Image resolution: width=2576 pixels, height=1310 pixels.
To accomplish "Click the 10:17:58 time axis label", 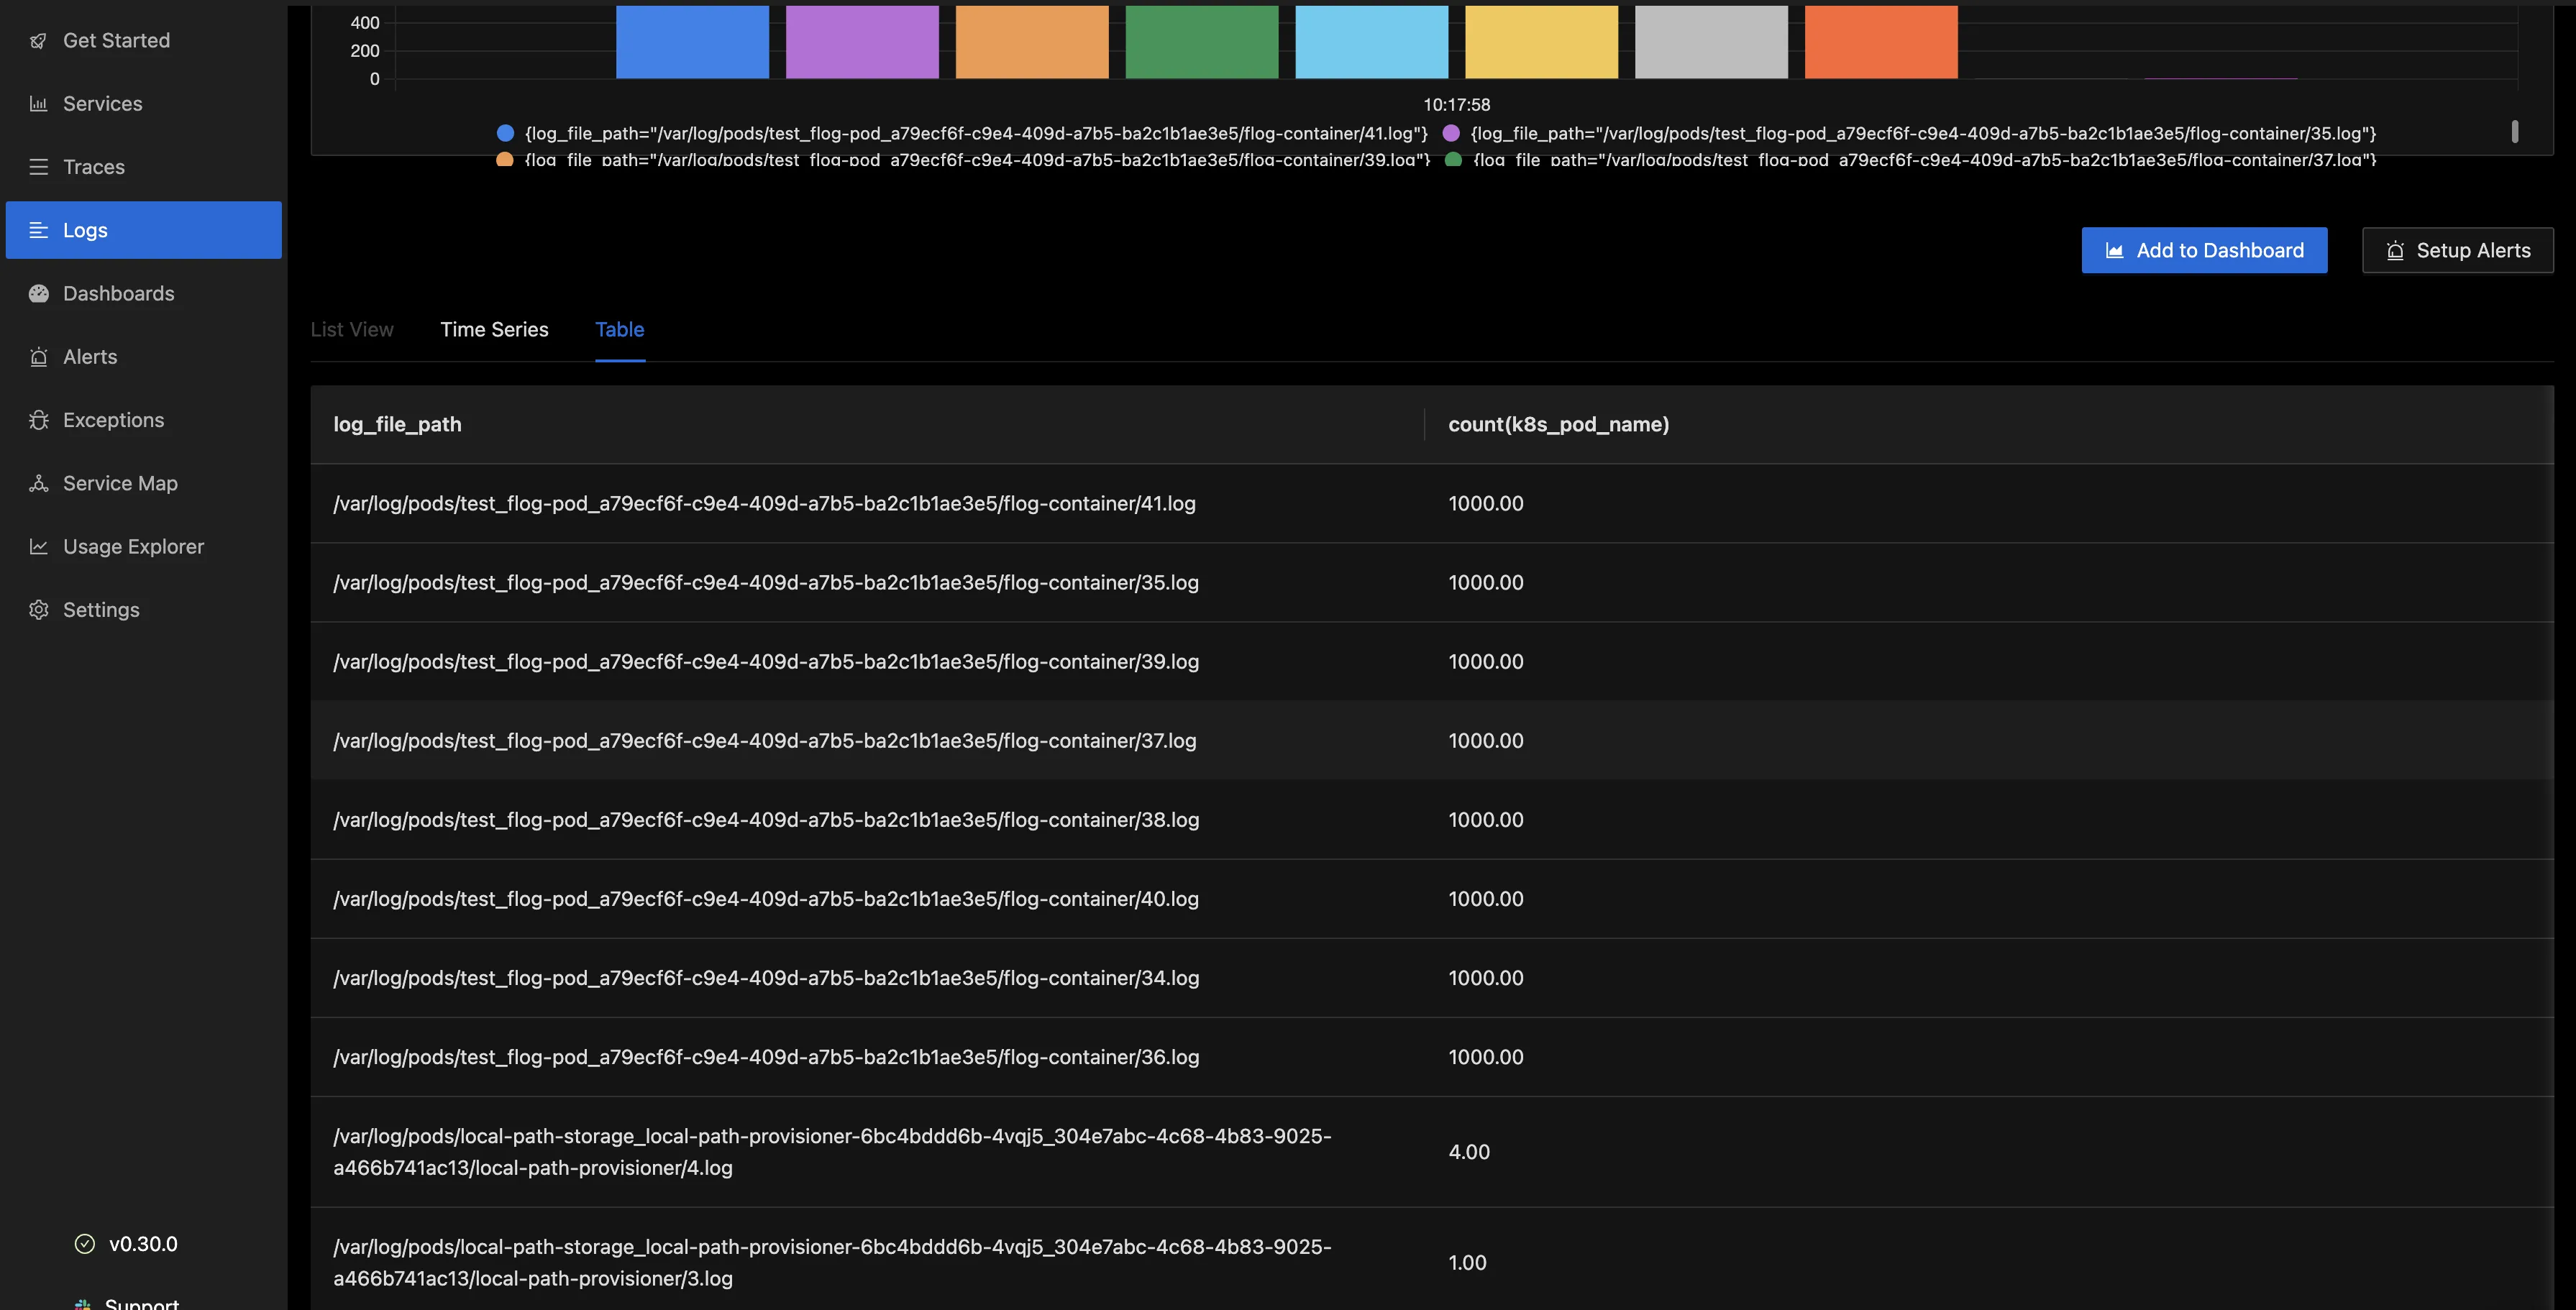I will (1457, 104).
